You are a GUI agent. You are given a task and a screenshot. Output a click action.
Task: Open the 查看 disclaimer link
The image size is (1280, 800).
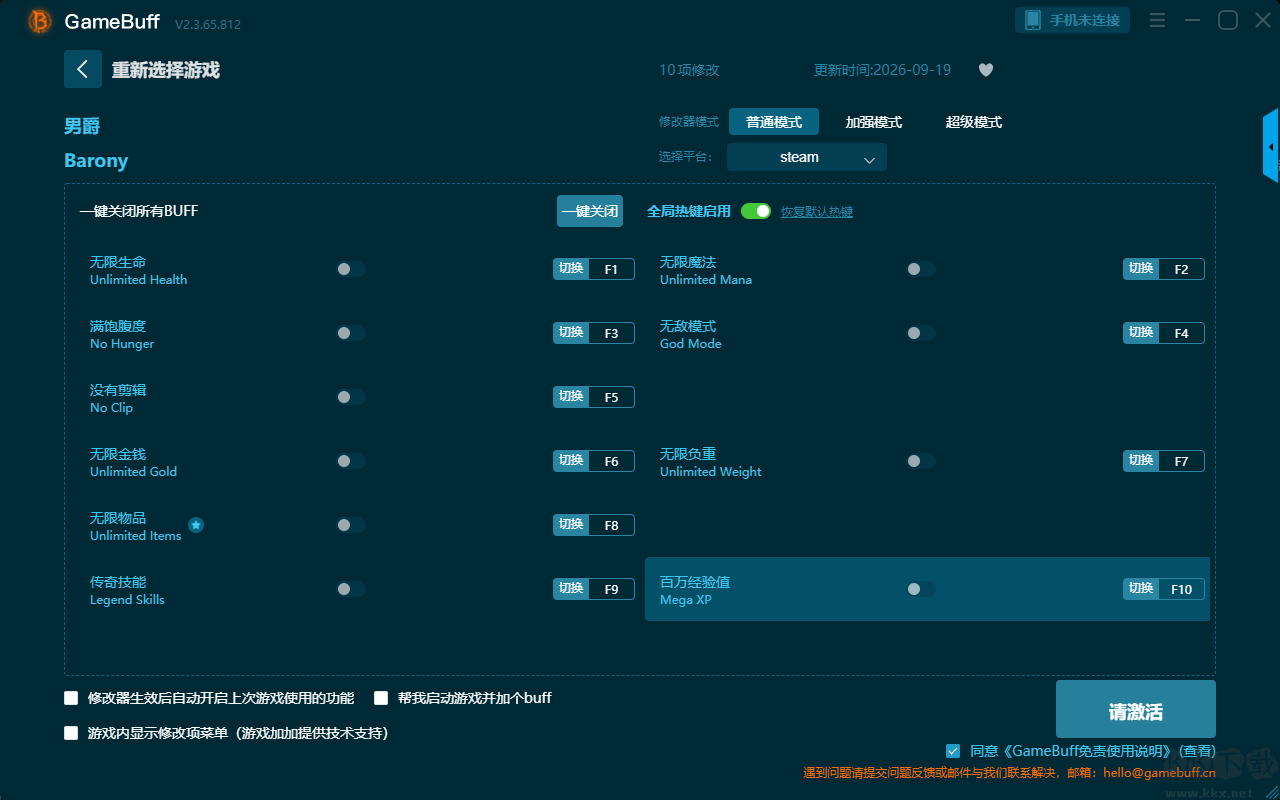coord(1198,751)
